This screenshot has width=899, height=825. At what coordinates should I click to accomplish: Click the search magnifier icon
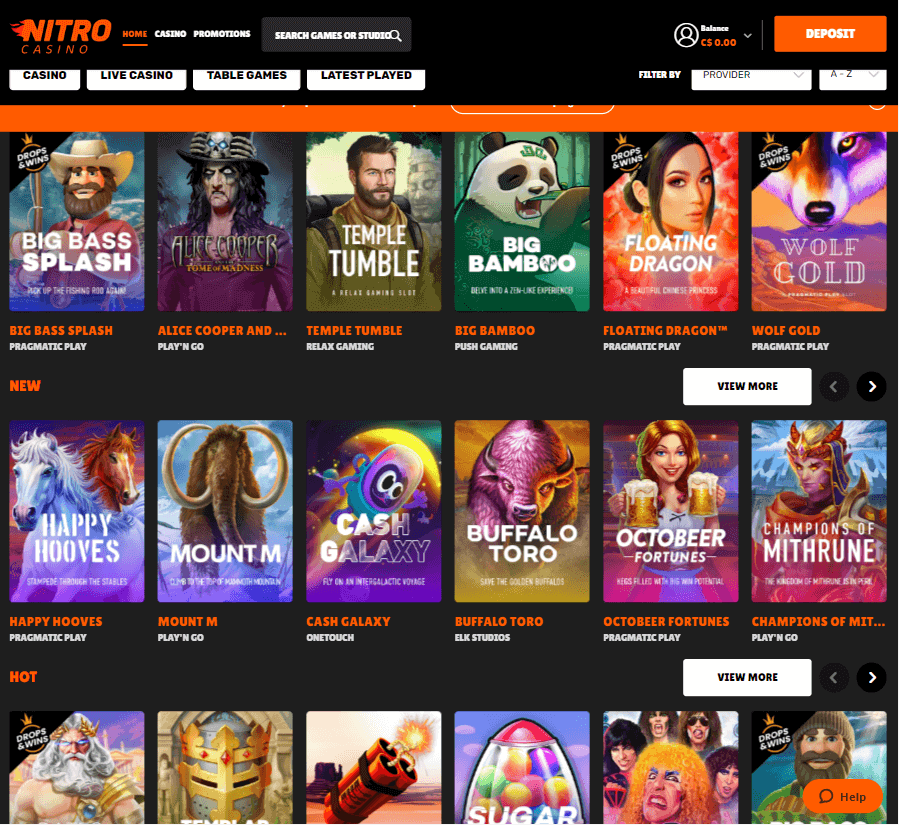point(396,36)
